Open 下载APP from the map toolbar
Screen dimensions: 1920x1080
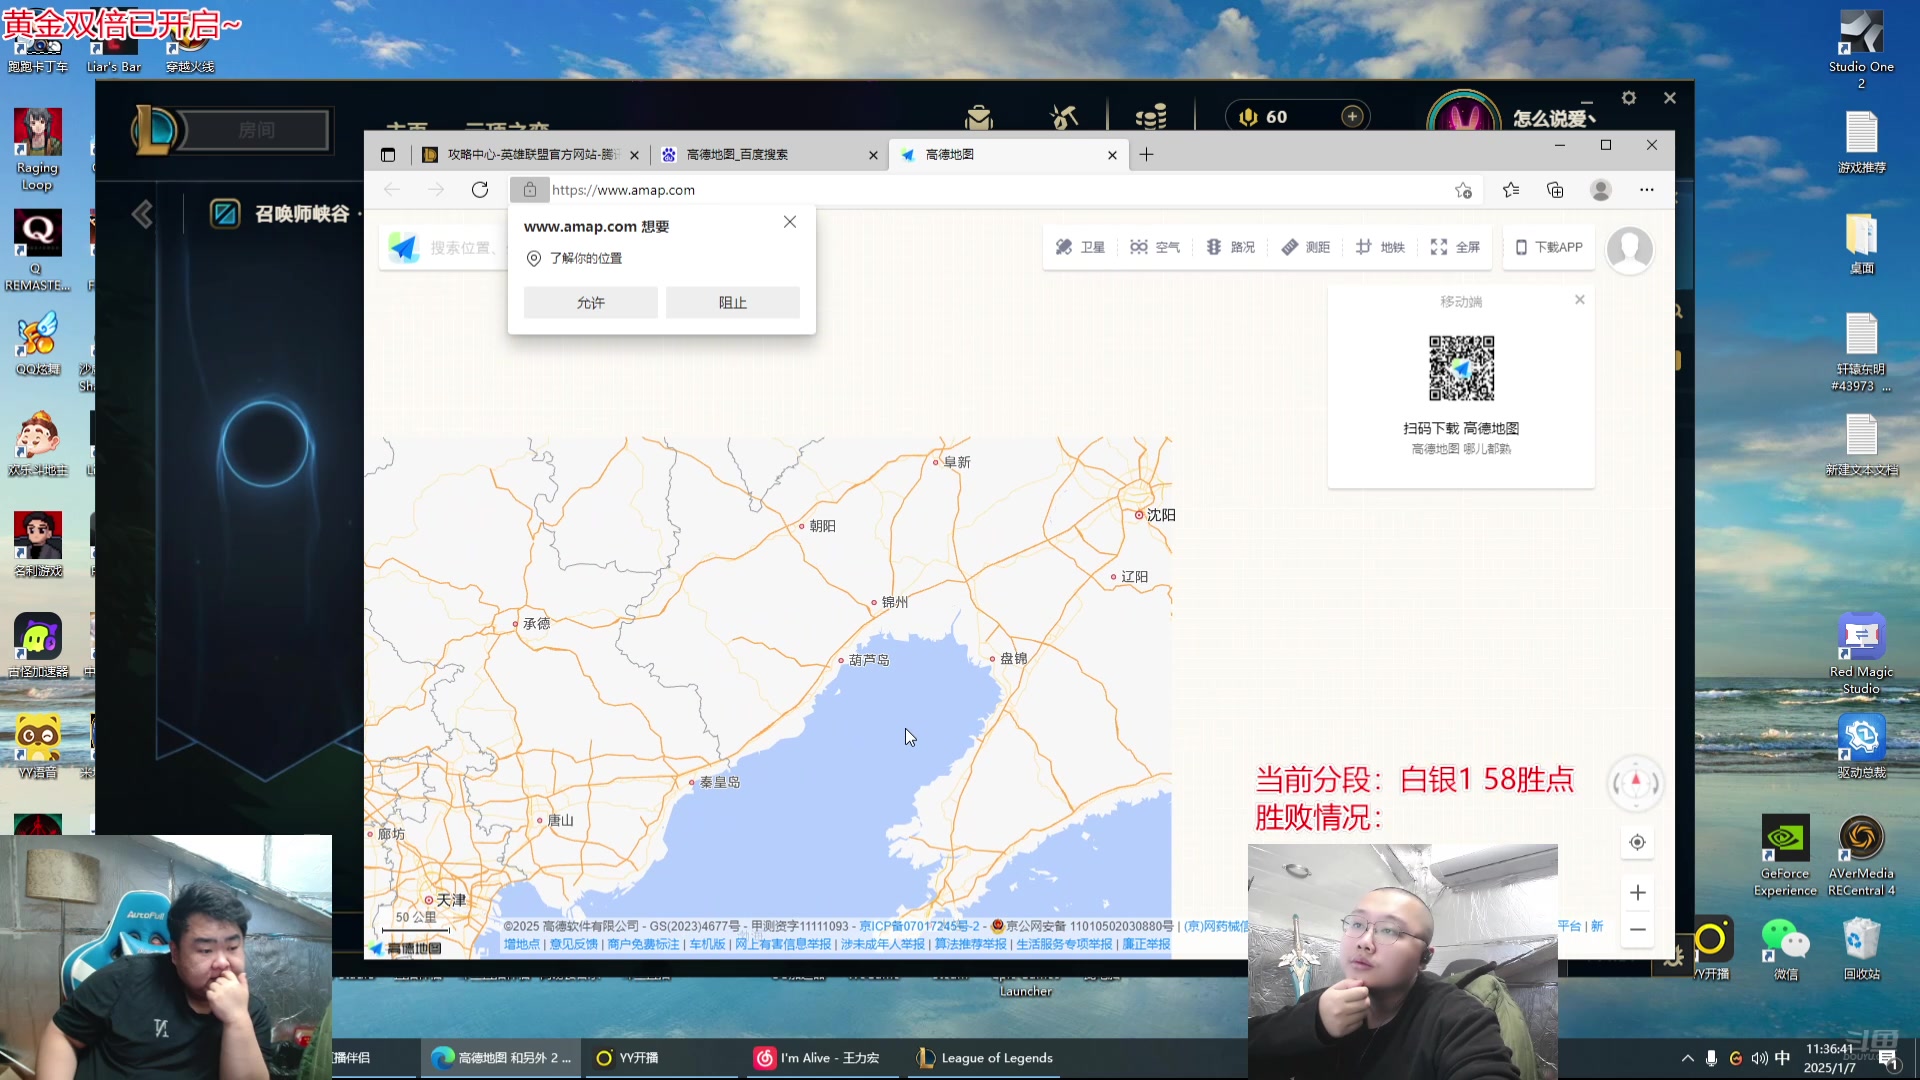pyautogui.click(x=1548, y=247)
